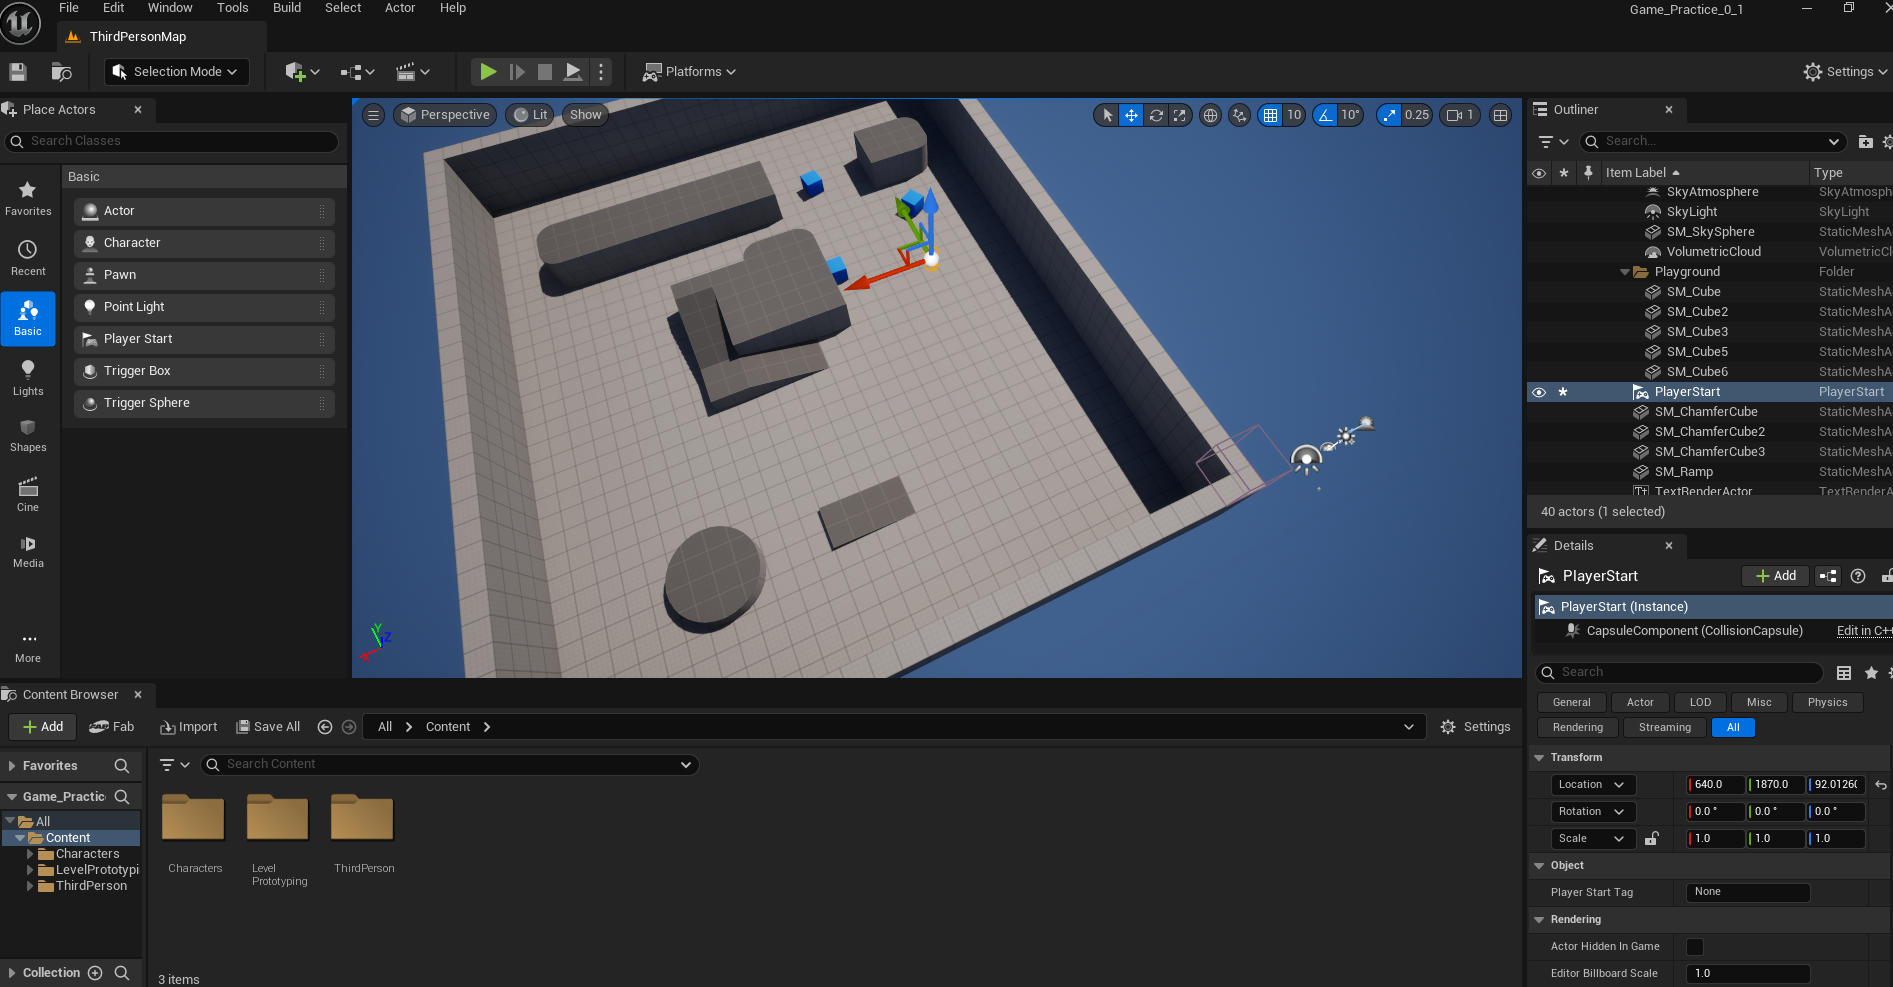Image resolution: width=1893 pixels, height=987 pixels.
Task: Click the Stop simulation button
Action: coord(545,72)
